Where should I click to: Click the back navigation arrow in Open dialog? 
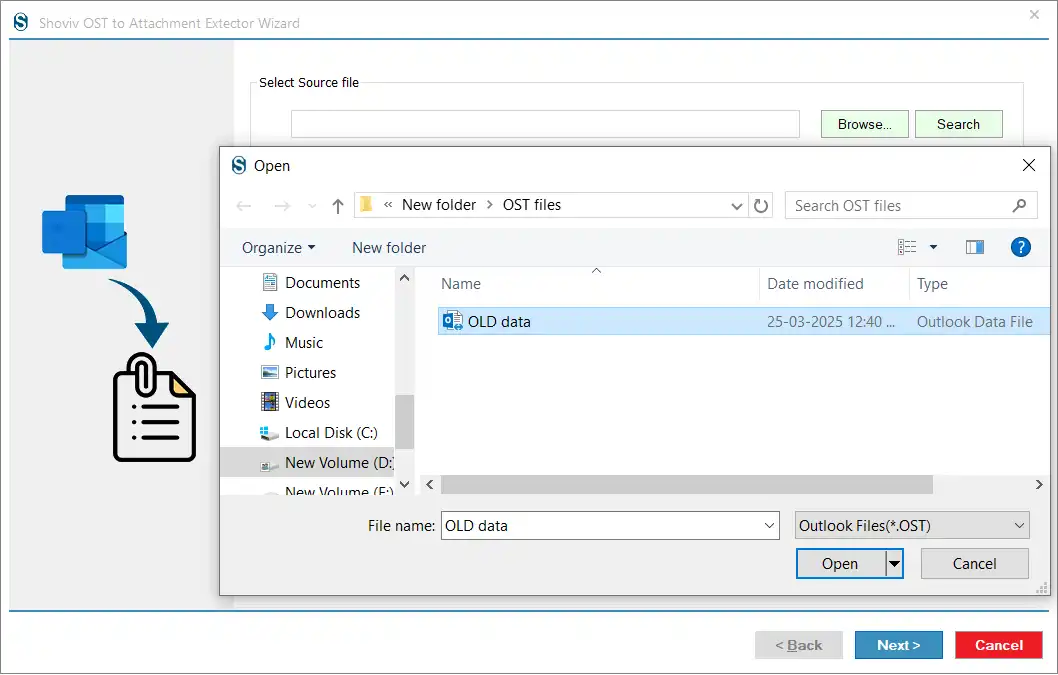coord(244,206)
